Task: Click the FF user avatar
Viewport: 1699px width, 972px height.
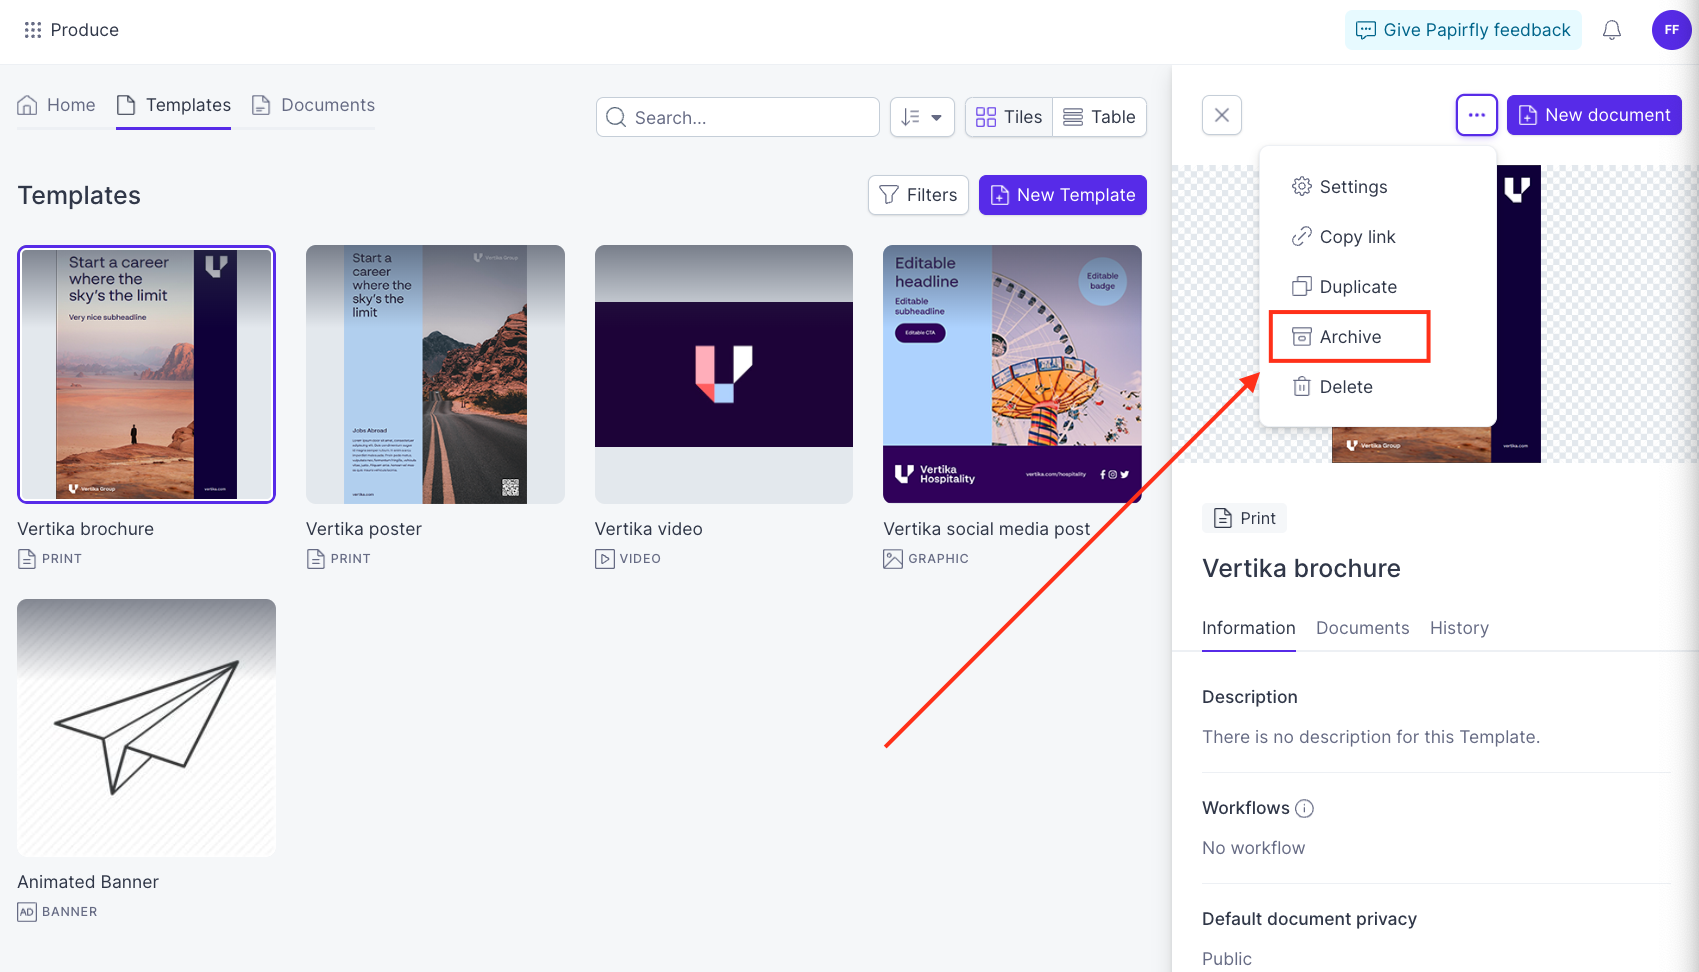Action: coord(1671,30)
